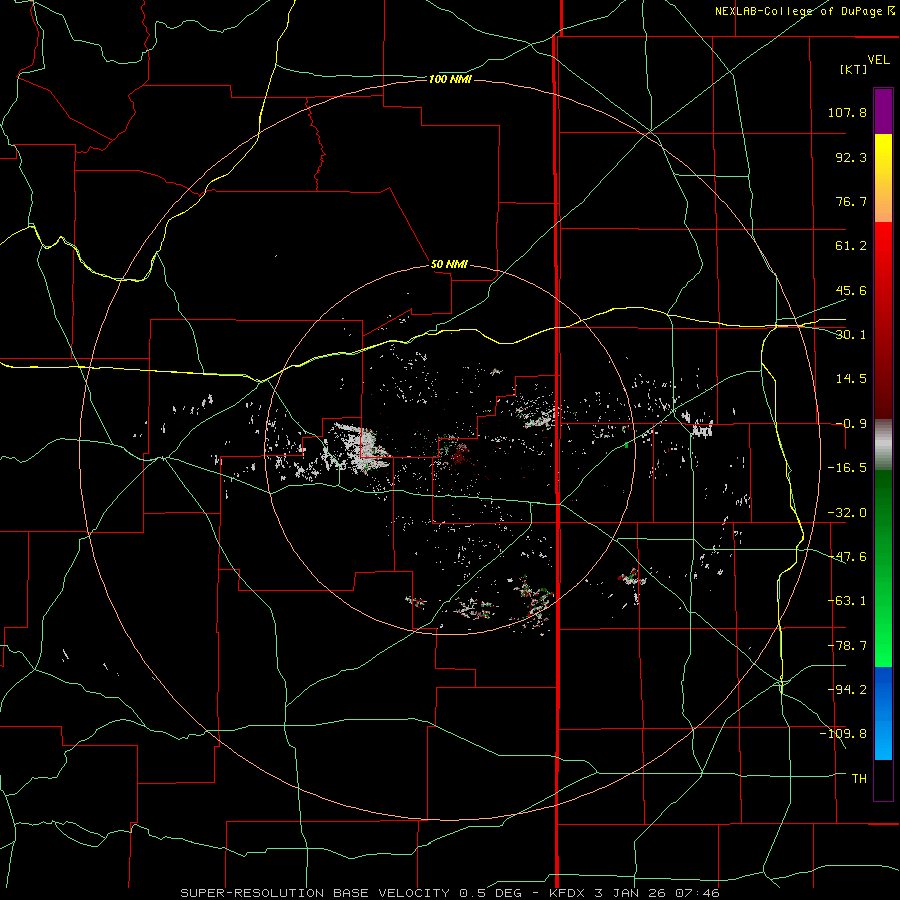Pick the blue segment of color bar

[x=883, y=713]
